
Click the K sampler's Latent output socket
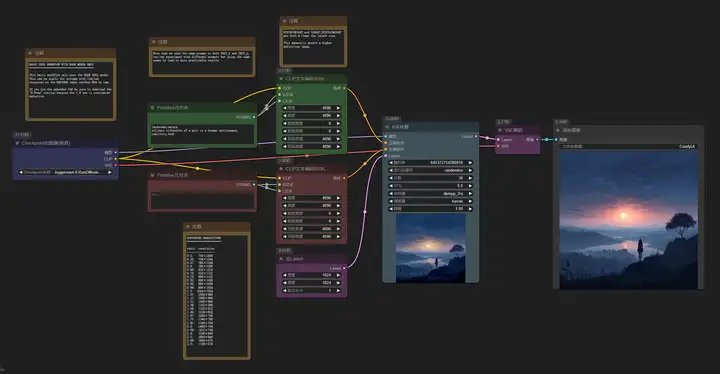pos(476,136)
